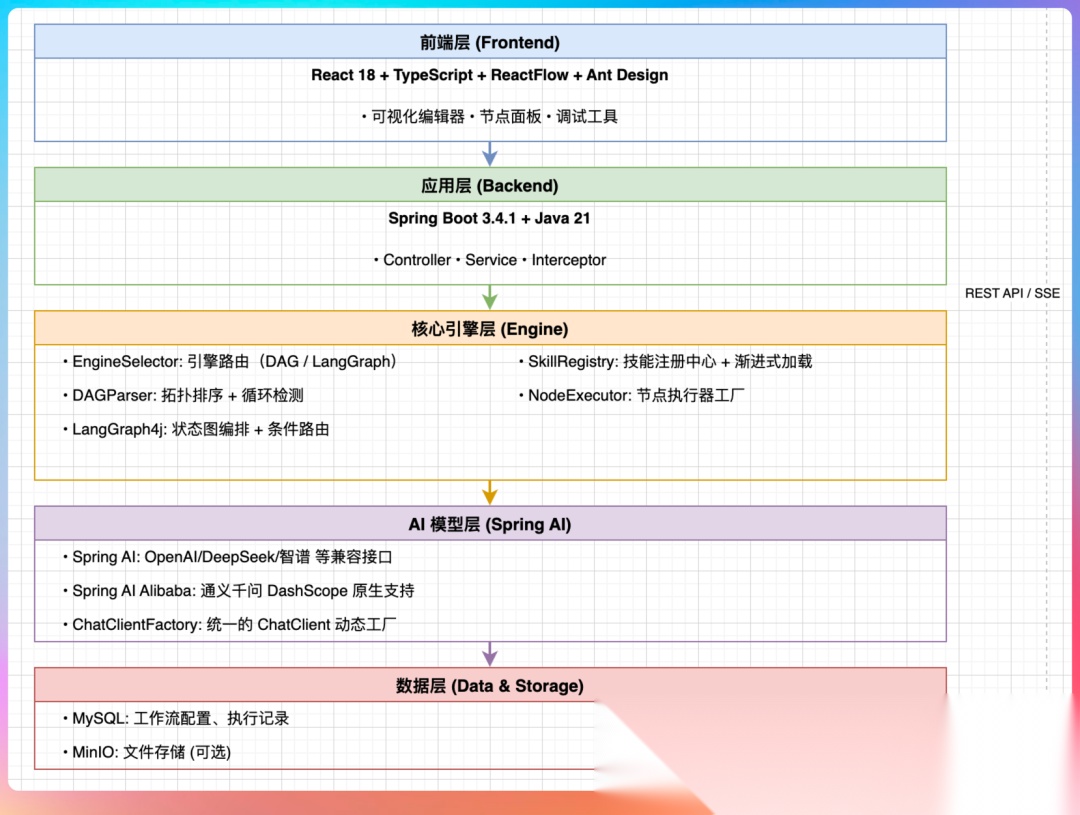Click Spring AI OpenAI/DeepSeek/智谱 bullet
The image size is (1080, 815).
[227, 557]
